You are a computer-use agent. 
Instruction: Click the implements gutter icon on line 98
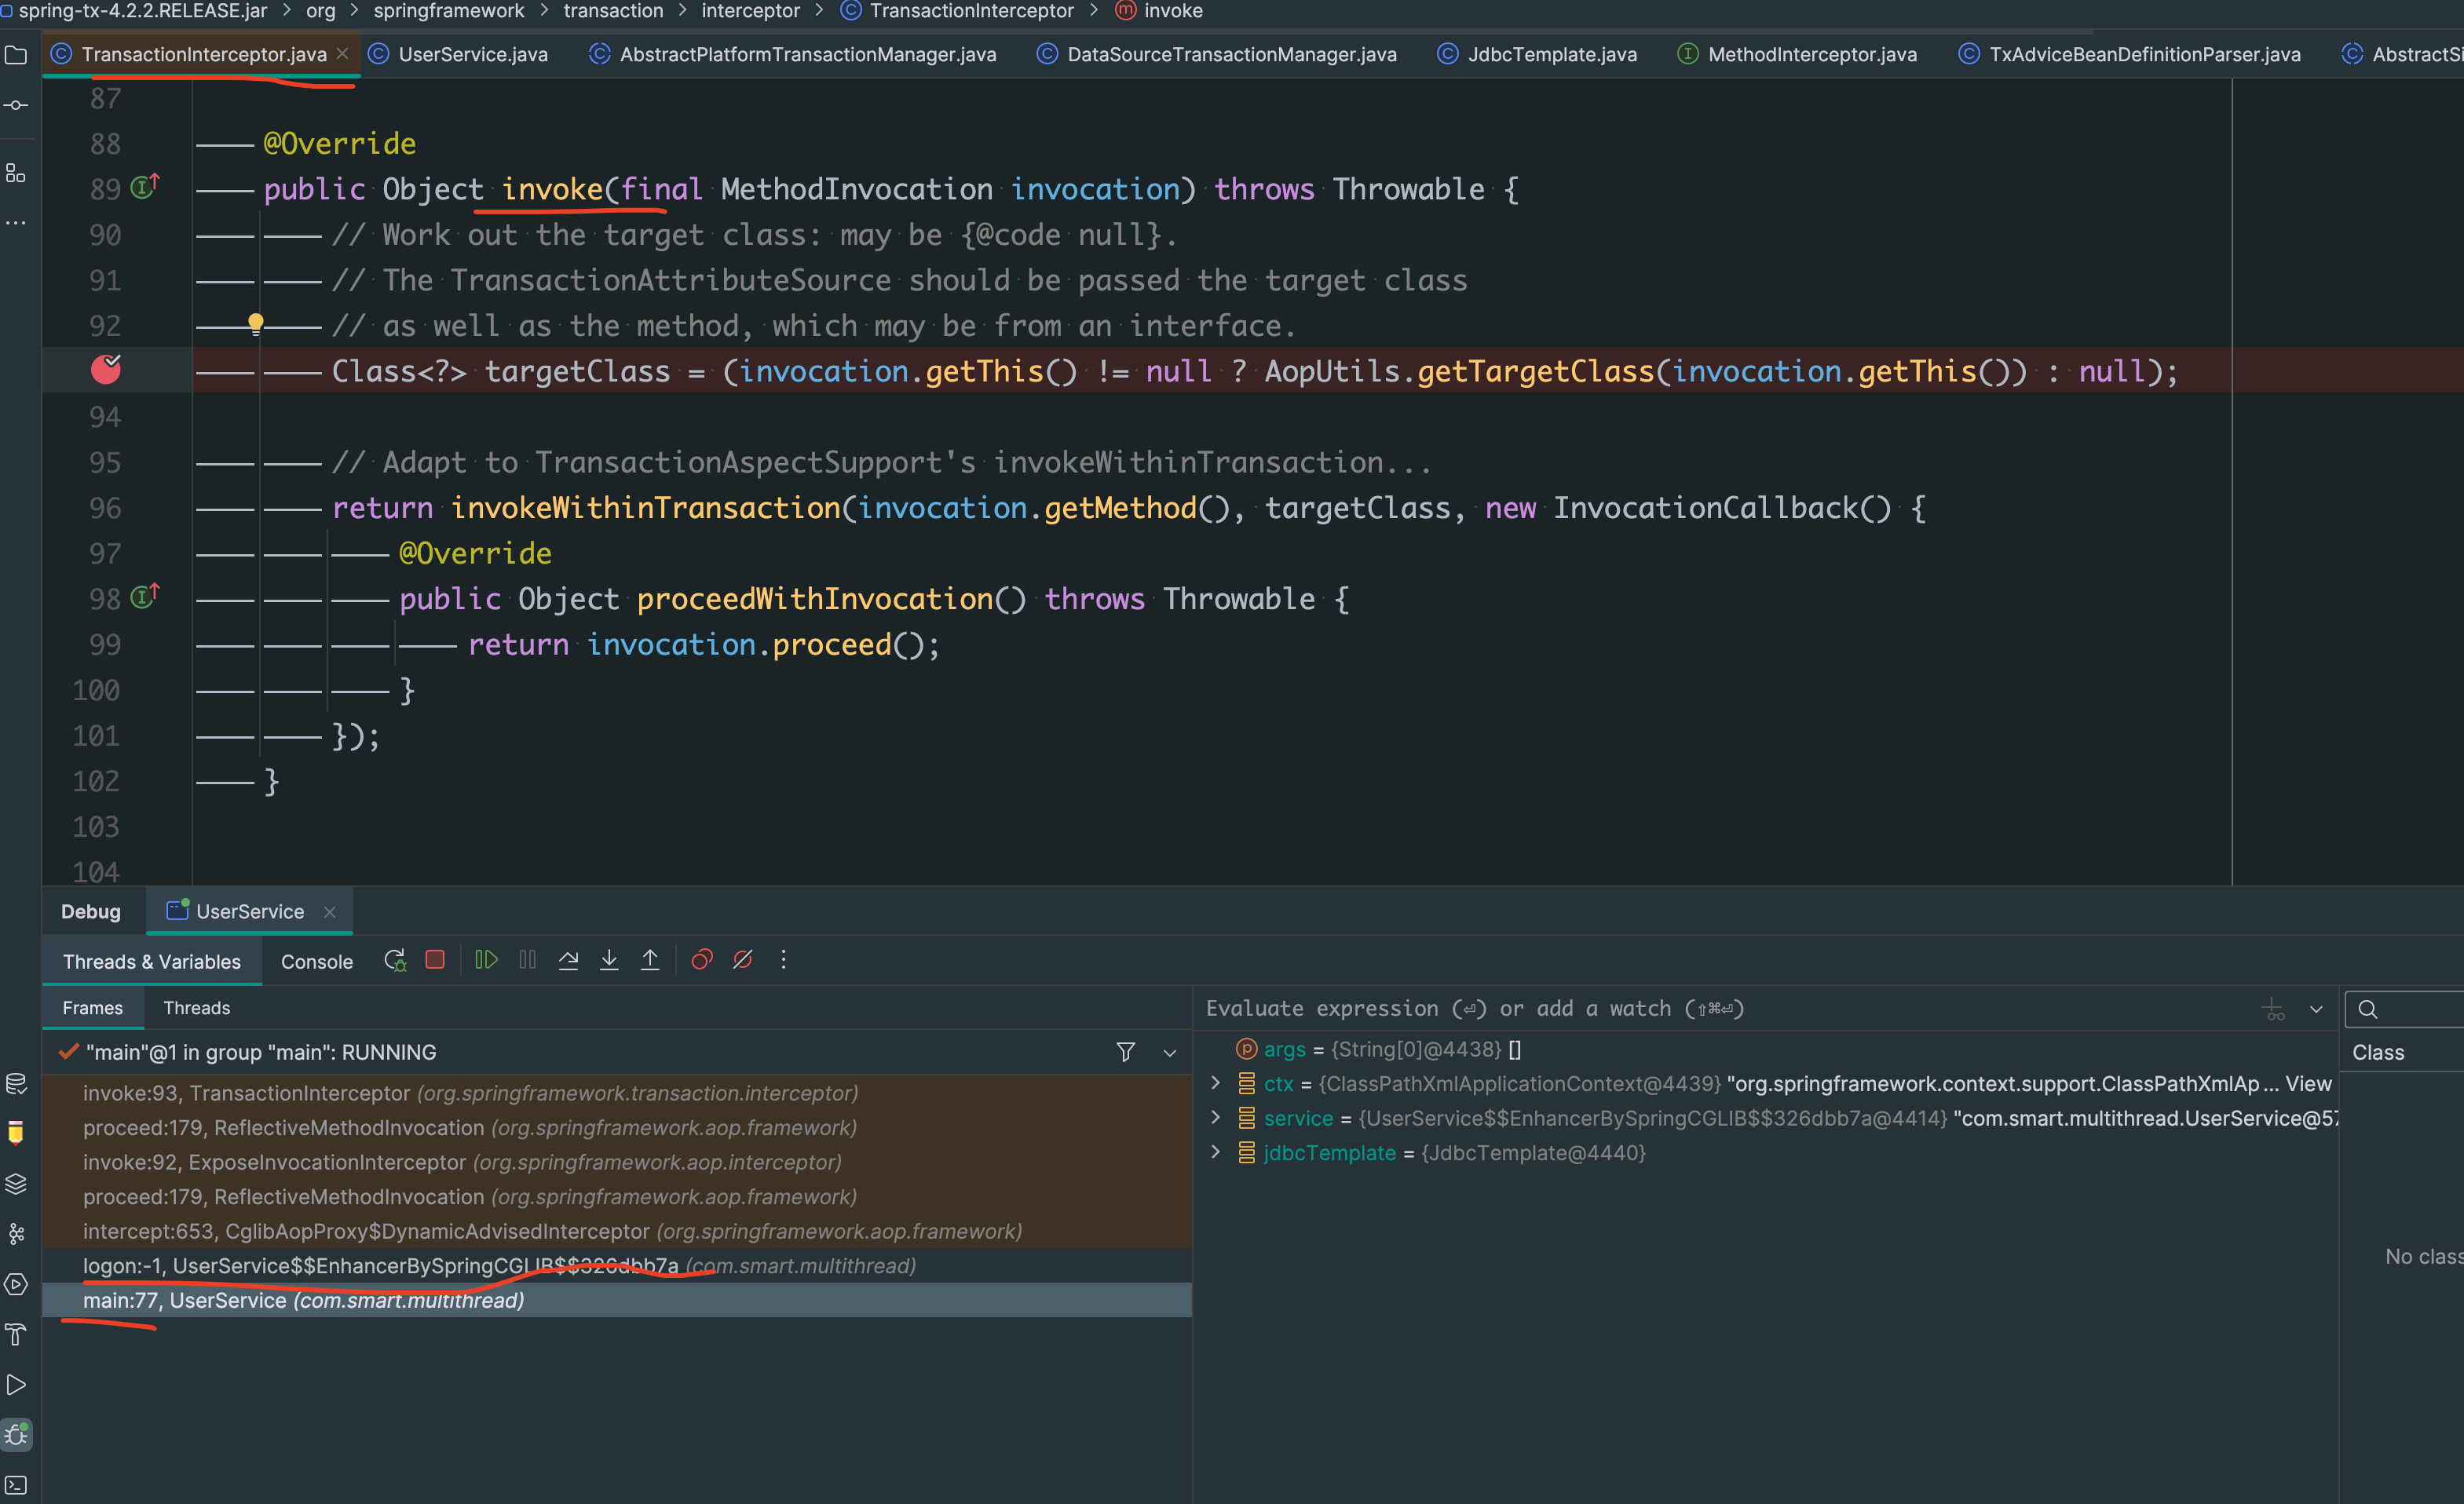145,596
